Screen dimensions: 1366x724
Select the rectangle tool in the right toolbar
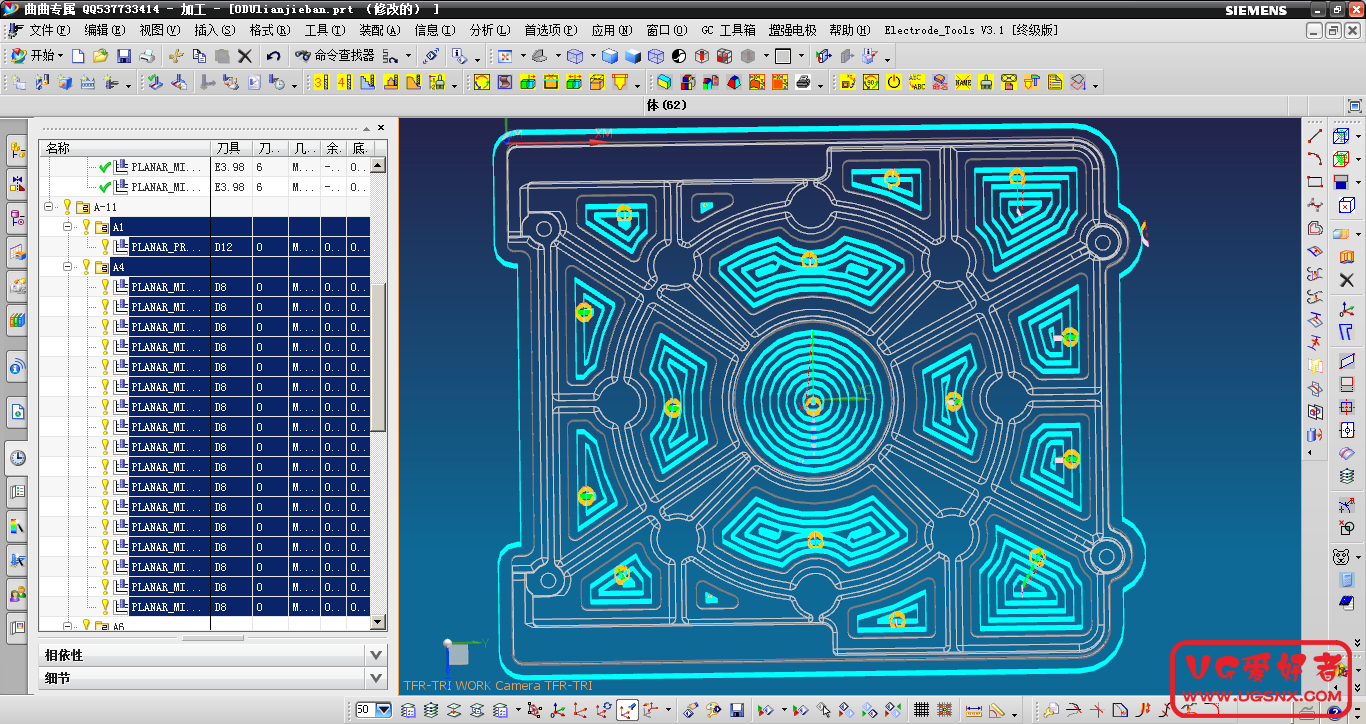(x=1315, y=182)
